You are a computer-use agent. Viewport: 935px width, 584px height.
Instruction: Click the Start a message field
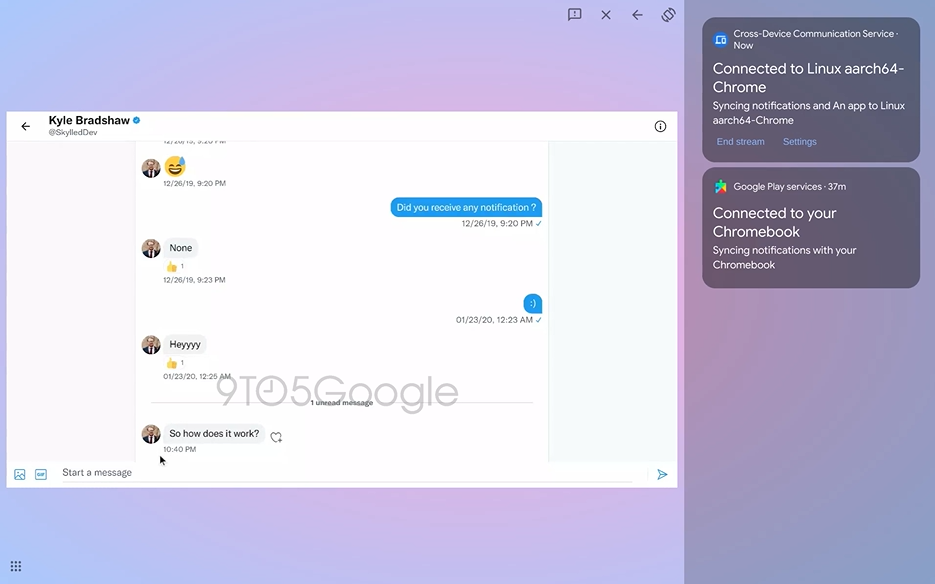(x=347, y=472)
